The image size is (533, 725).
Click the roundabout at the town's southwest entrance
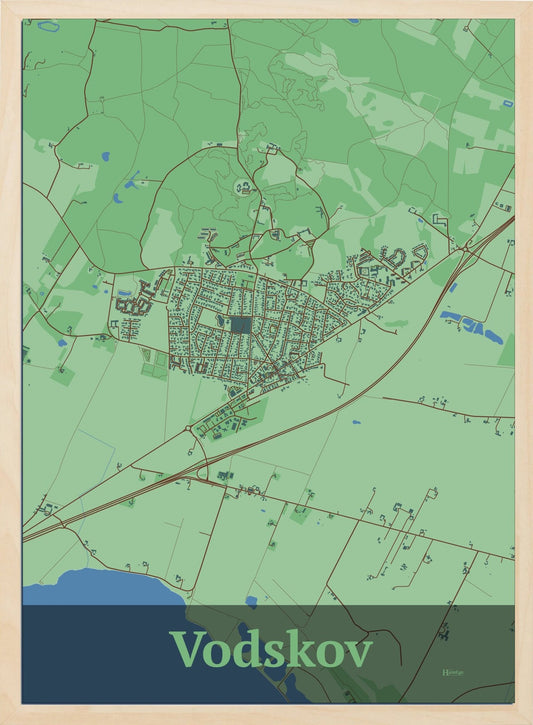(x=188, y=429)
